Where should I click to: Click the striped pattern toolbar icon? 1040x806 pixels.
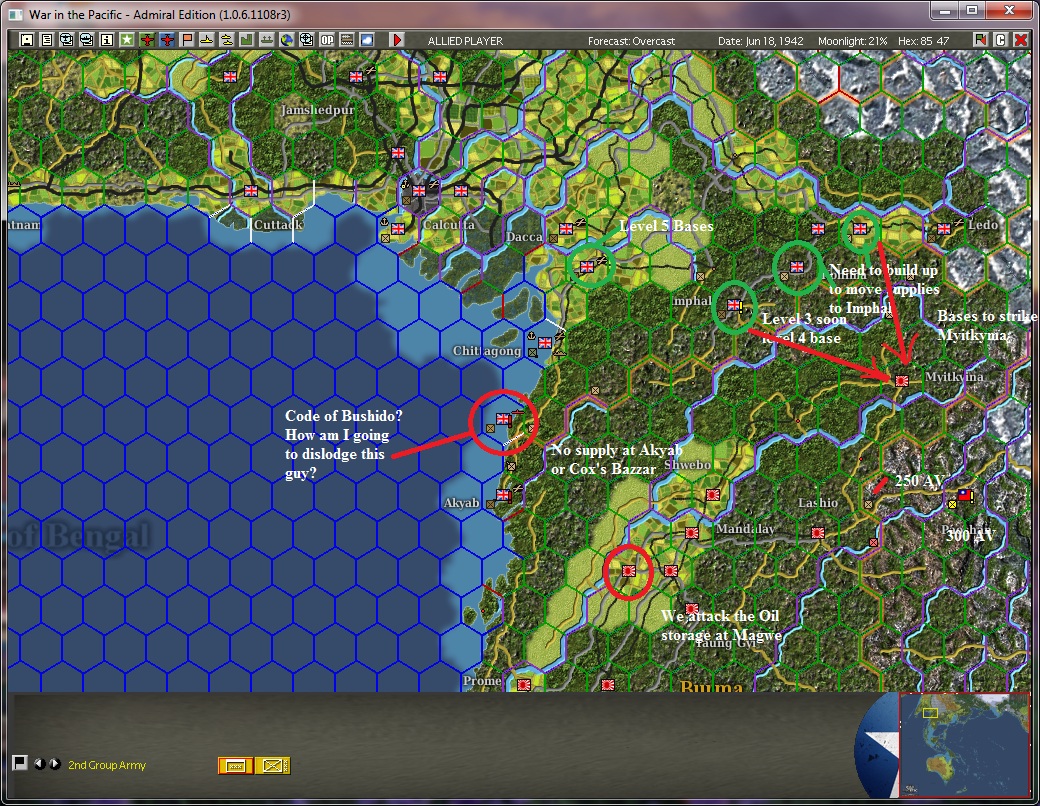[x=347, y=40]
